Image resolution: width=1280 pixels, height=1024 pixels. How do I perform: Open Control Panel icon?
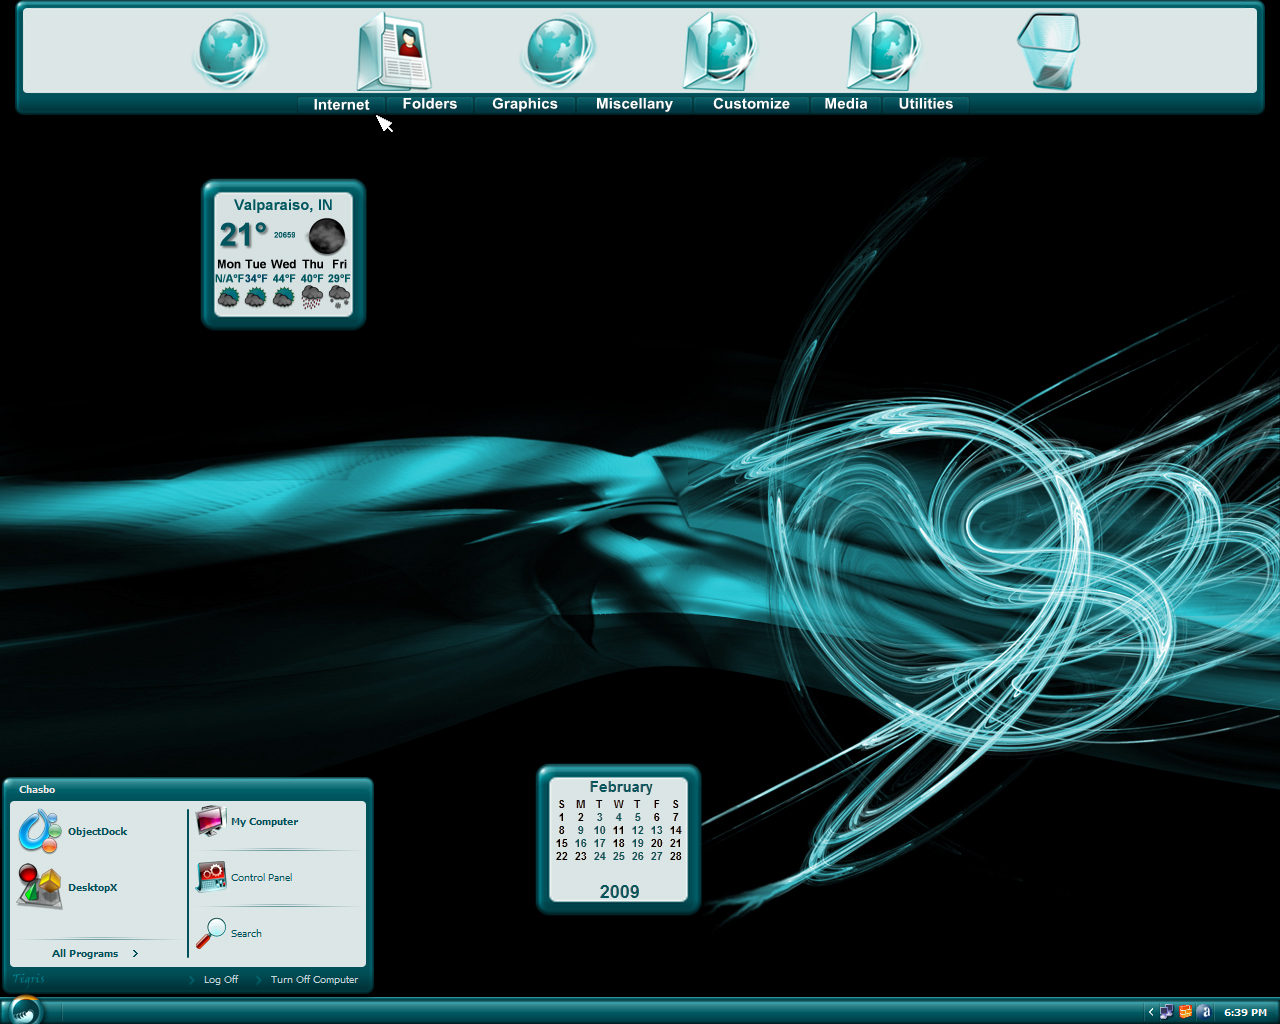[211, 877]
